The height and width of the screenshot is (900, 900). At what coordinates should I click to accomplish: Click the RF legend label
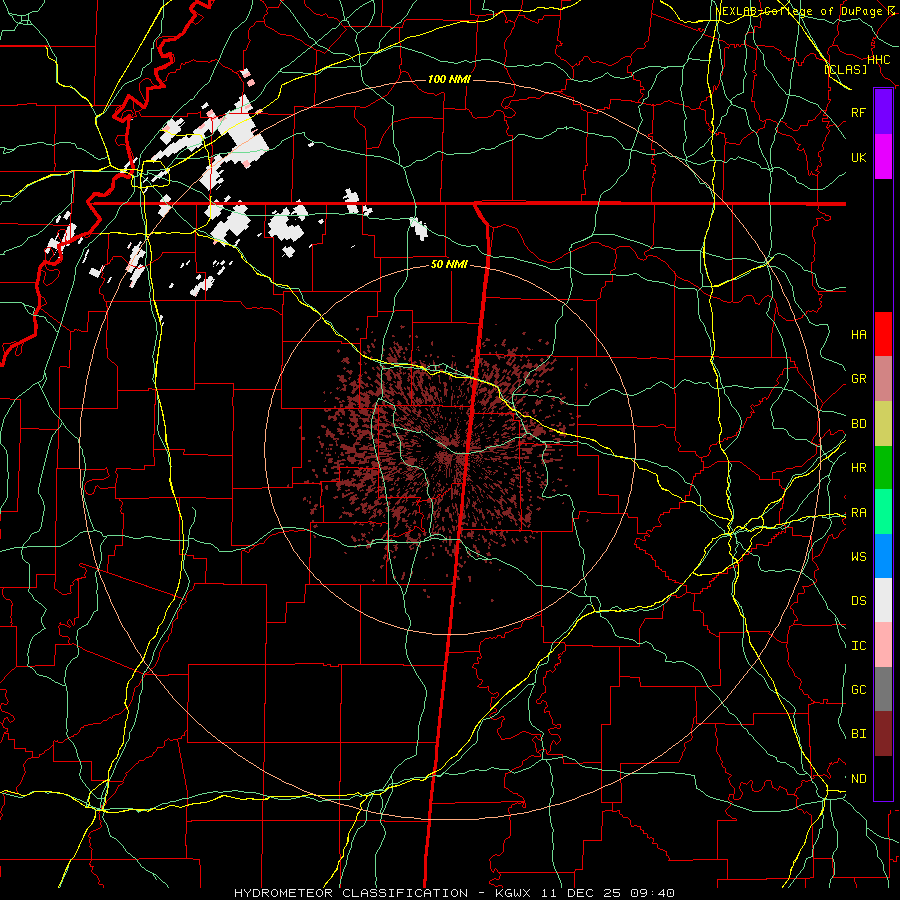[859, 112]
